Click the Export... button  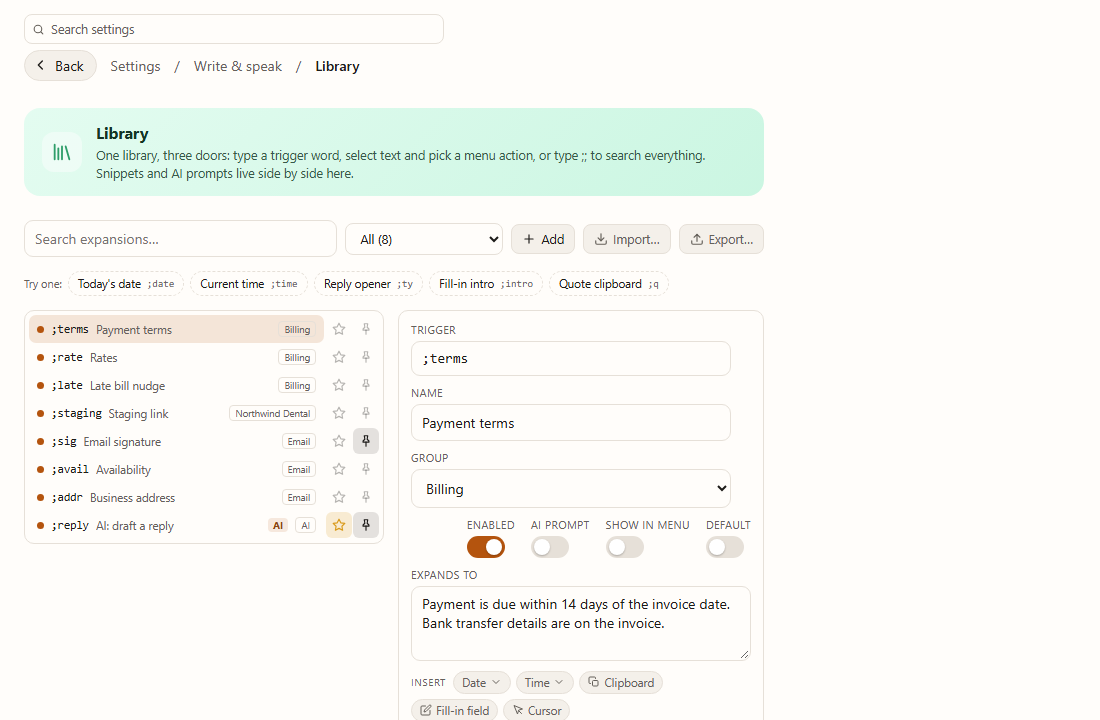pyautogui.click(x=721, y=239)
